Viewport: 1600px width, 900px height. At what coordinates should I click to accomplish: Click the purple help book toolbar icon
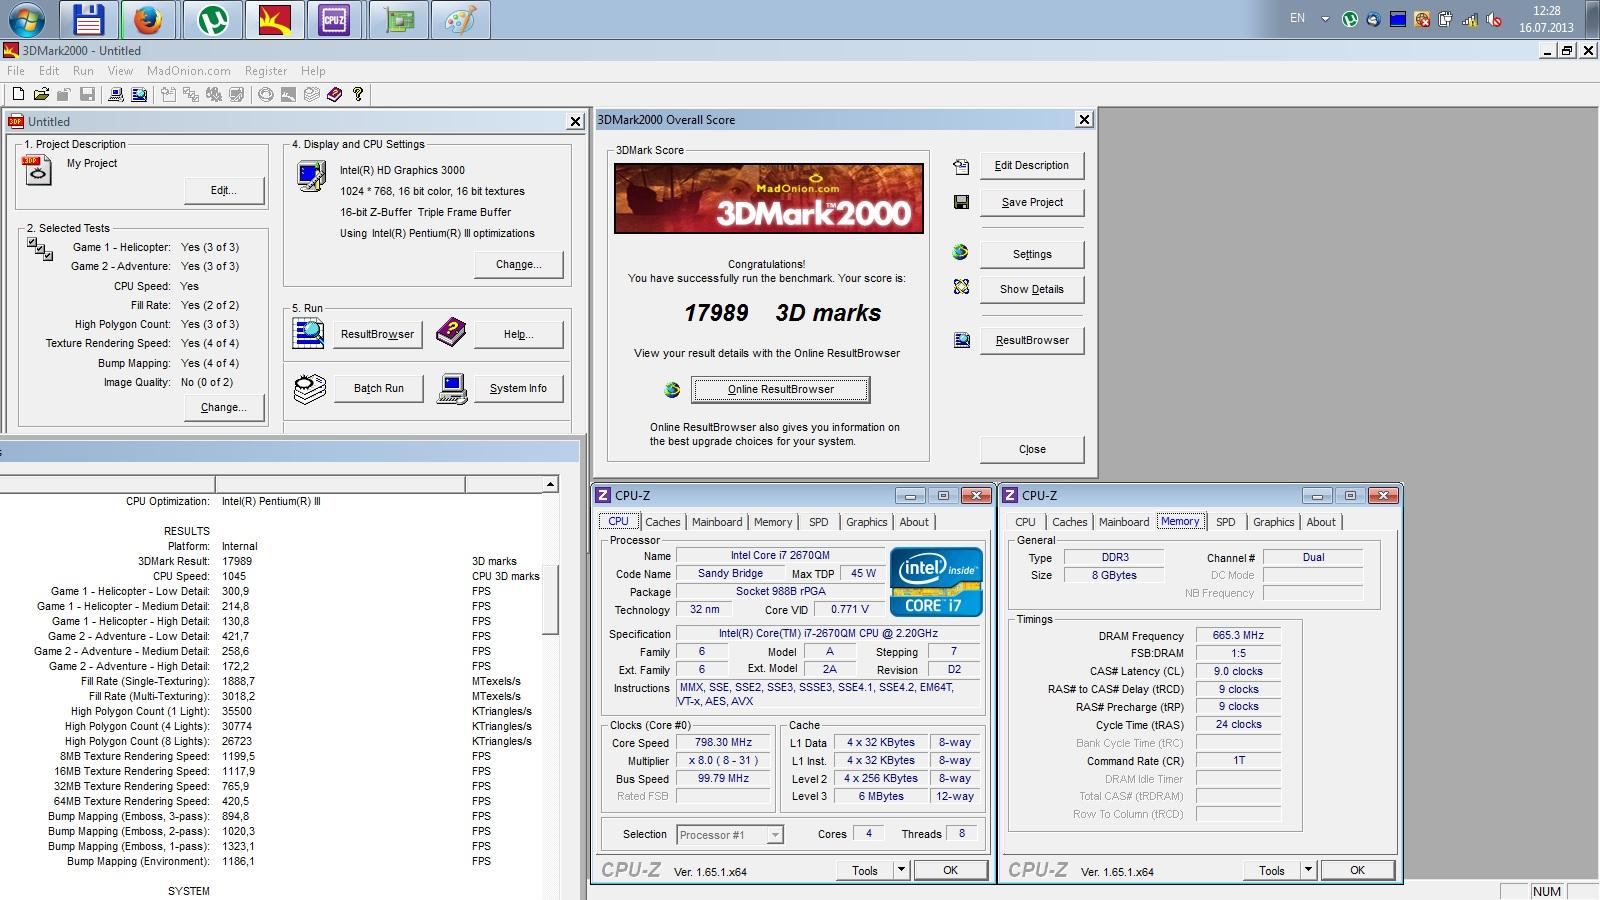tap(334, 94)
